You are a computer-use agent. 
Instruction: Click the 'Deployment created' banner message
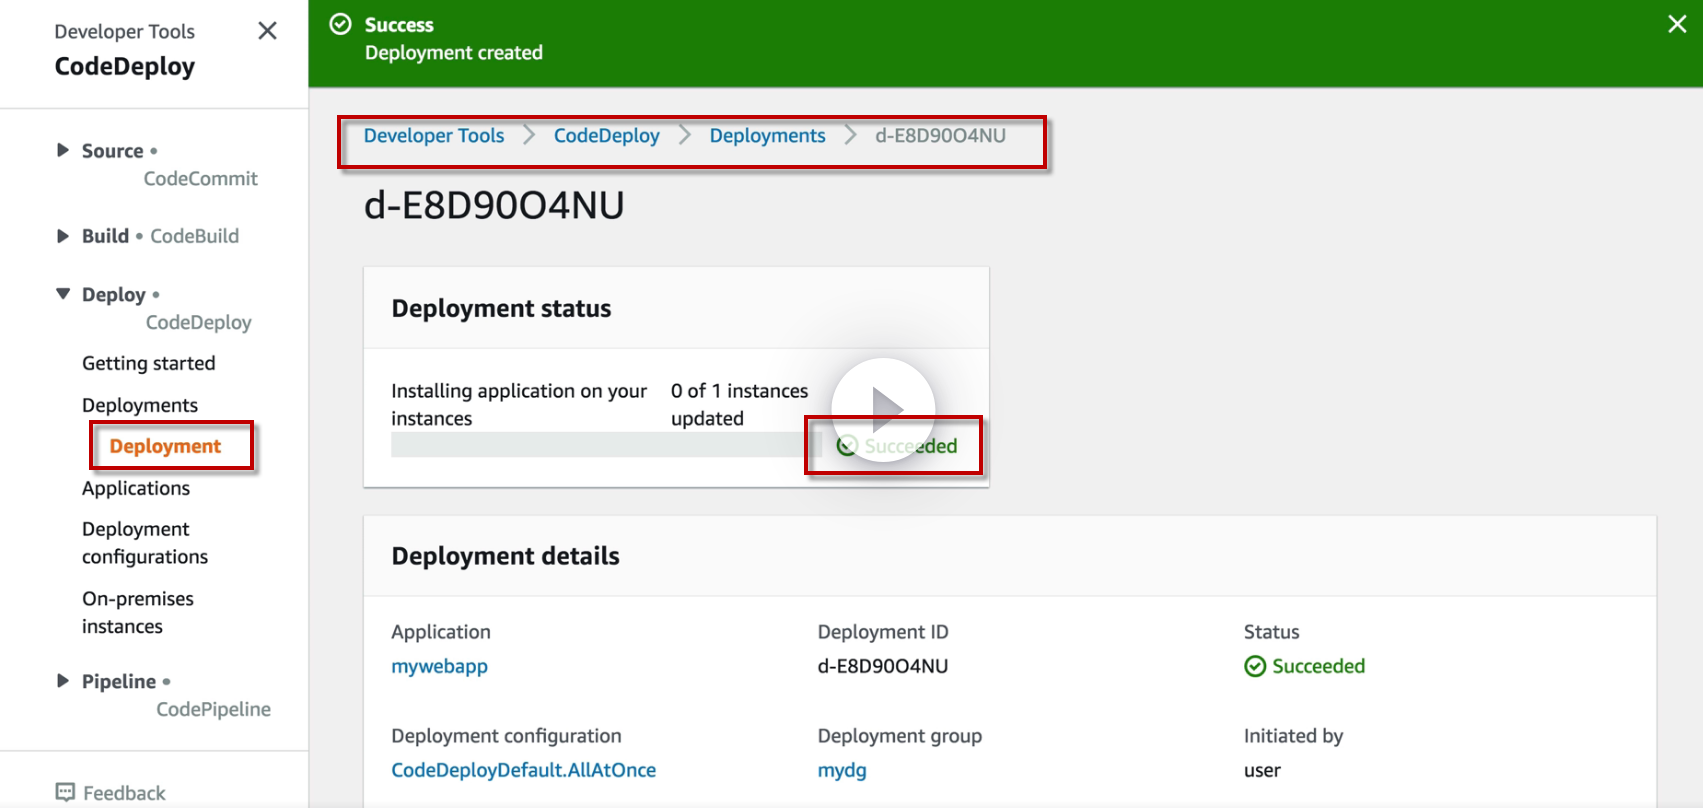tap(454, 52)
